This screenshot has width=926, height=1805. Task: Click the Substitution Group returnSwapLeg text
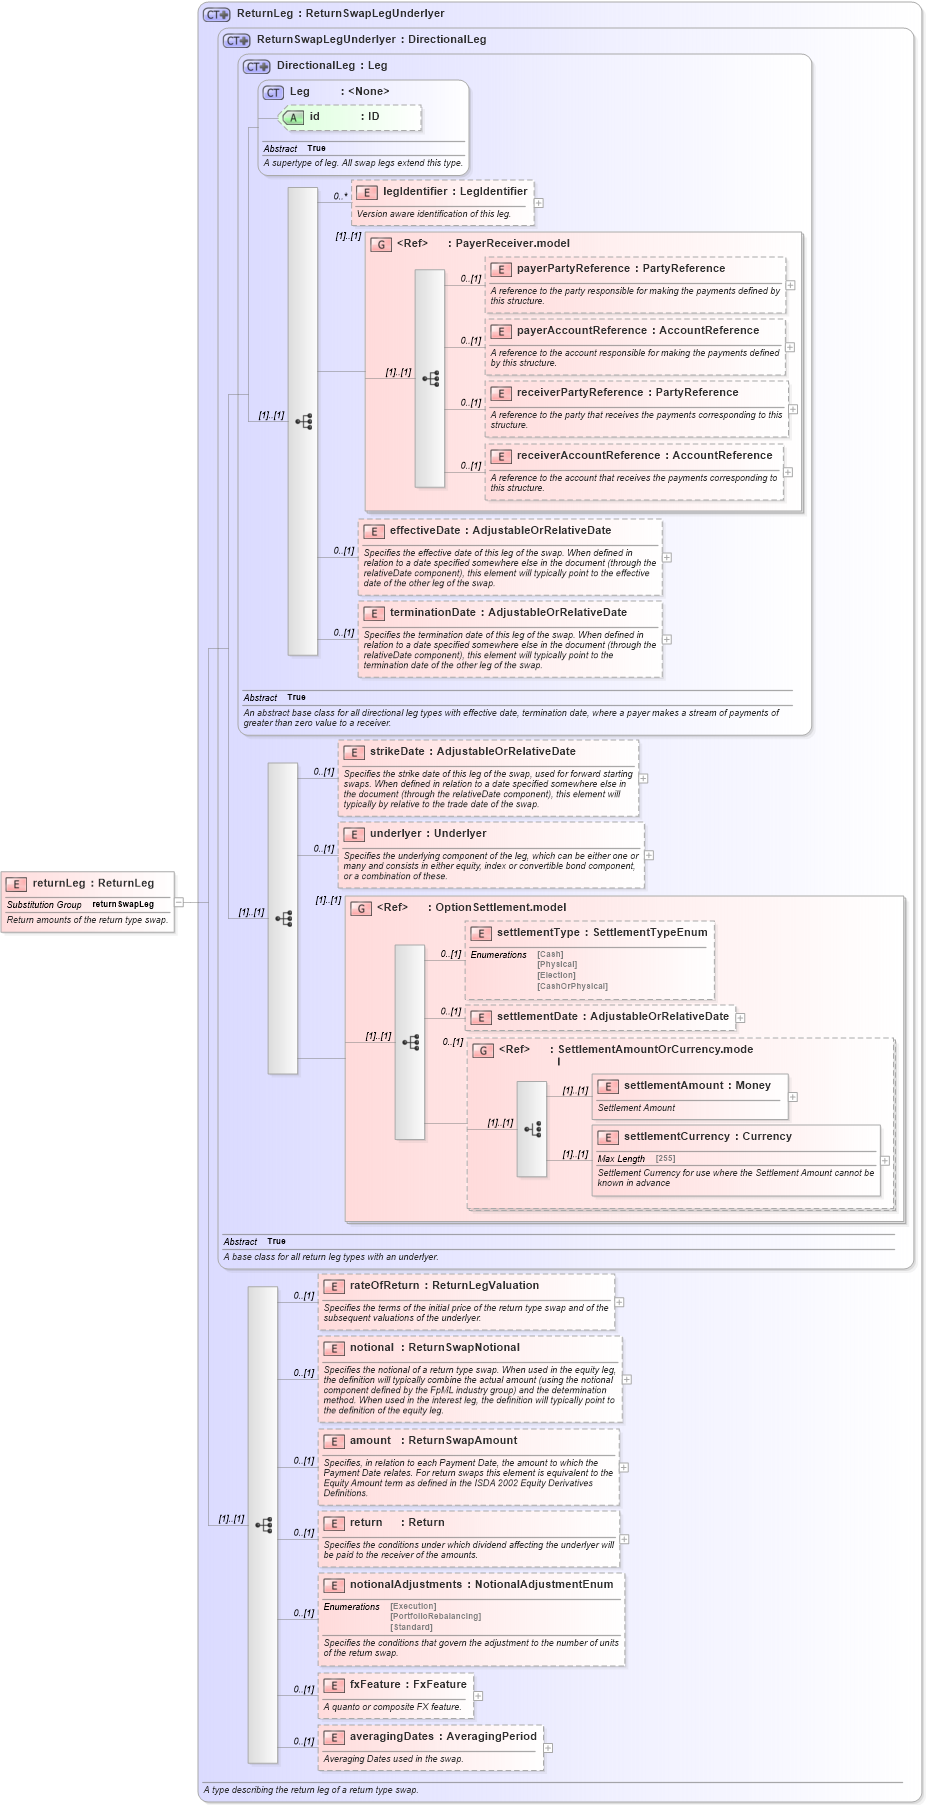click(x=80, y=905)
